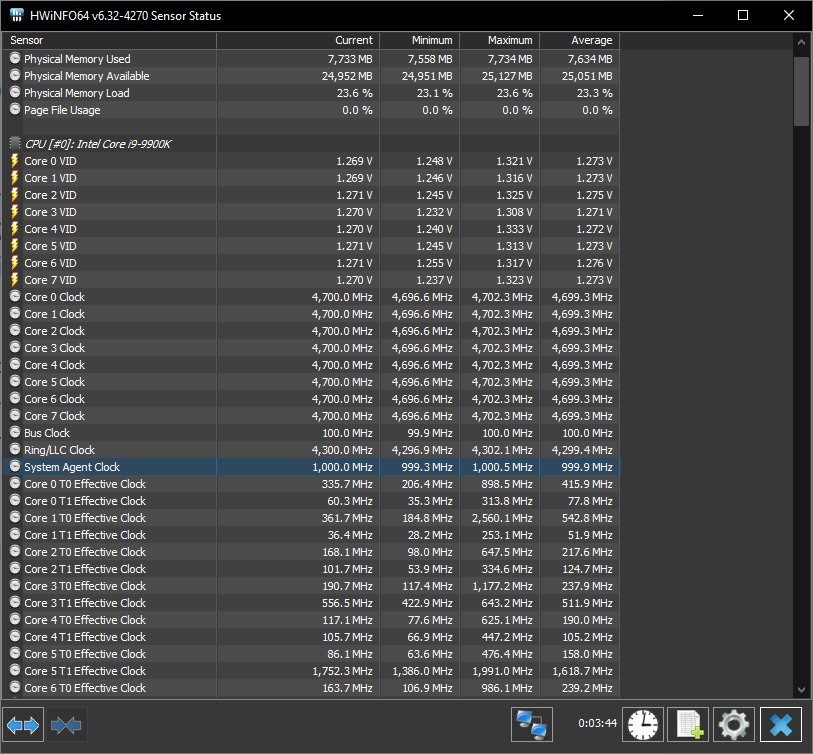Click the icon next to Ring/LLC Clock

click(15, 449)
